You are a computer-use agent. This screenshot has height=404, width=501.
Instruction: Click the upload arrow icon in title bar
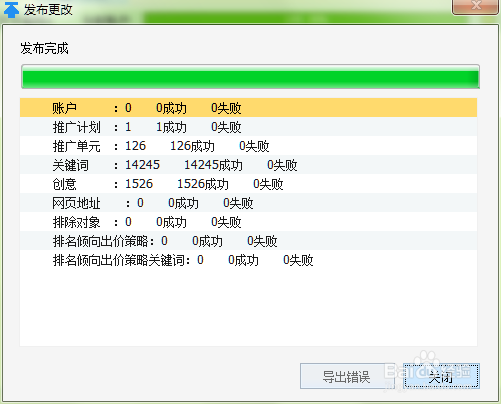(11, 9)
